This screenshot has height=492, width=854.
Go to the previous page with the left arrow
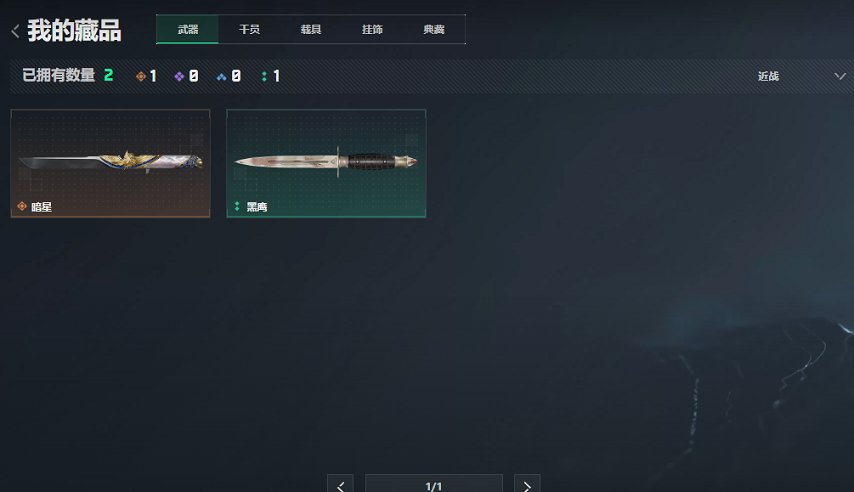point(340,485)
